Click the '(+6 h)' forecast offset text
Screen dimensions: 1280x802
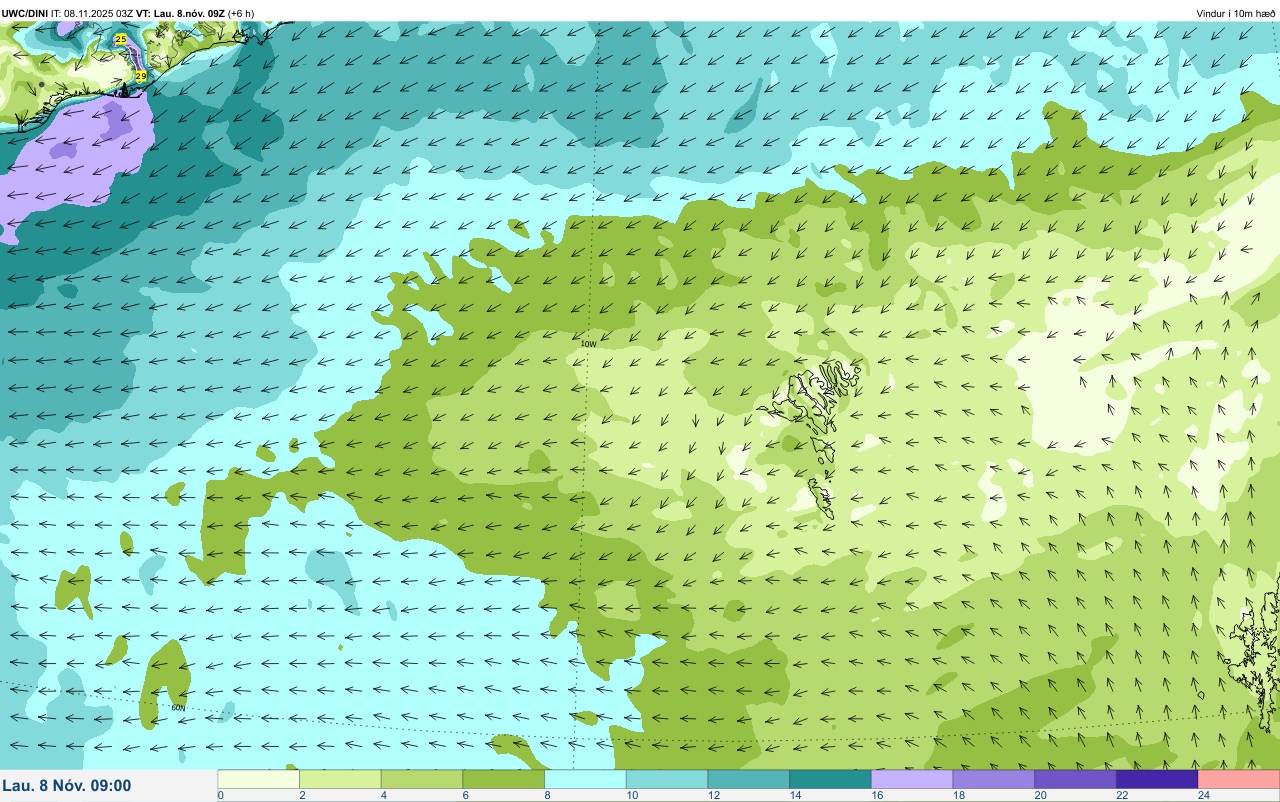click(x=241, y=13)
